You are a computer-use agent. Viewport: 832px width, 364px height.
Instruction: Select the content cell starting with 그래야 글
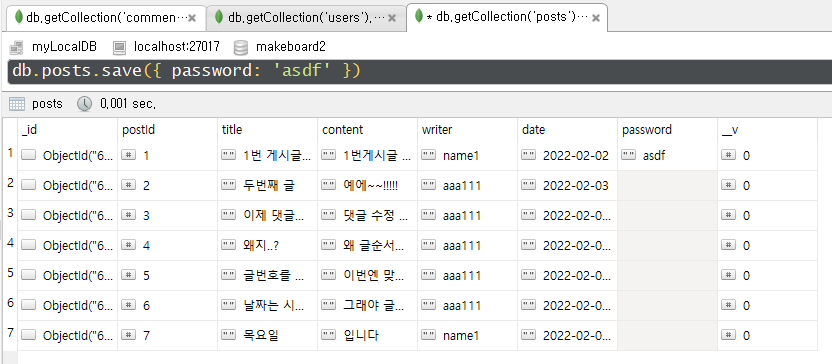coord(367,305)
